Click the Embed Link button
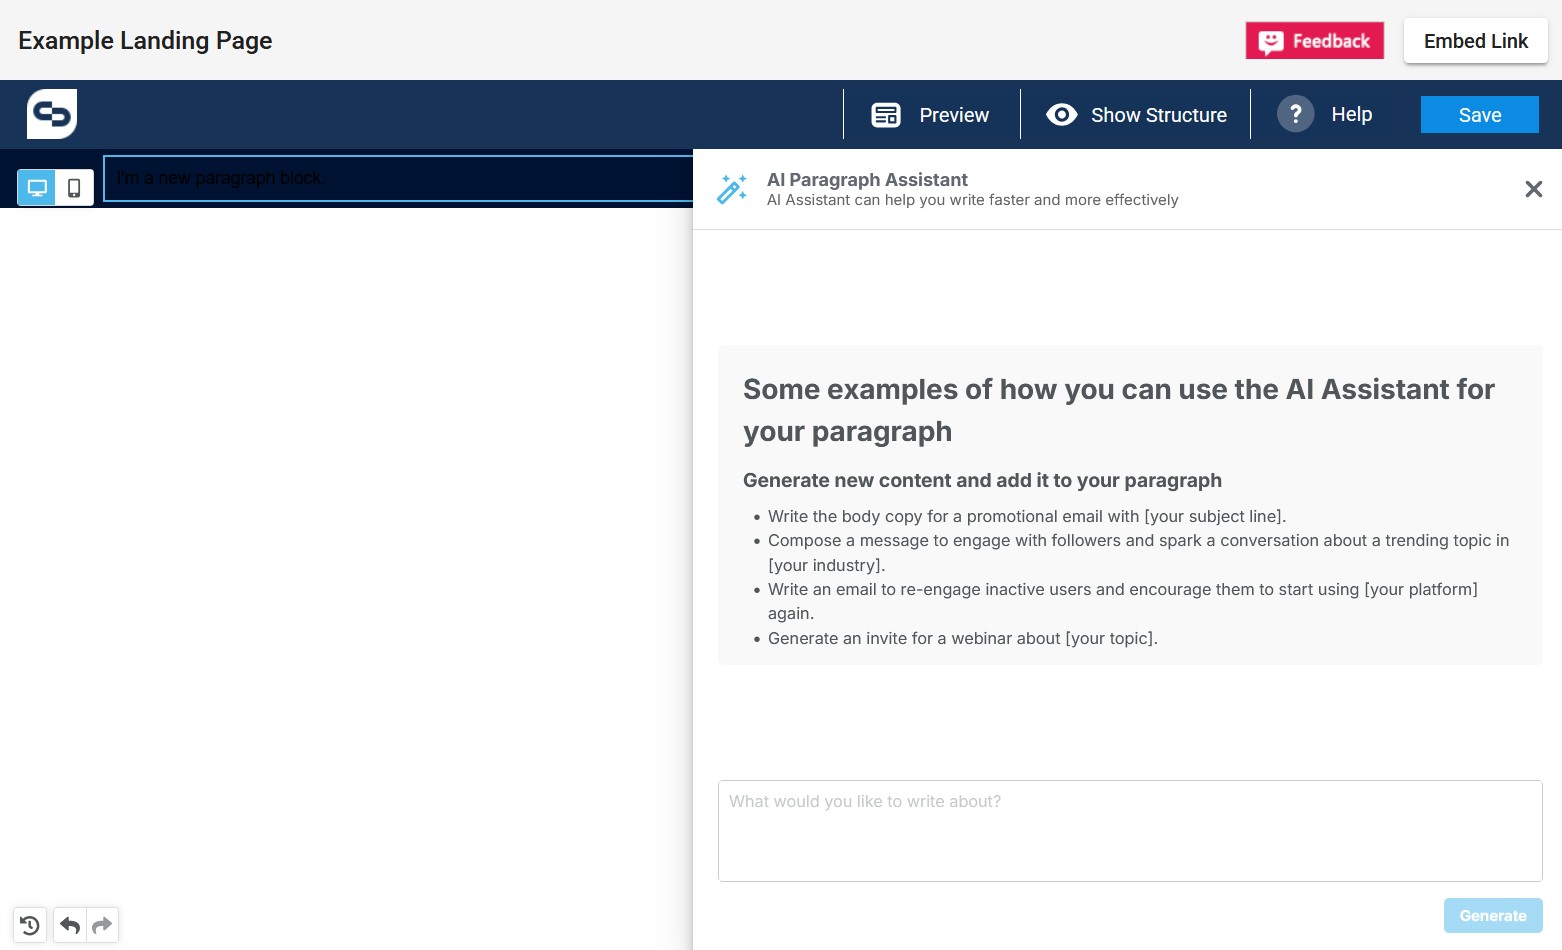 coord(1475,41)
